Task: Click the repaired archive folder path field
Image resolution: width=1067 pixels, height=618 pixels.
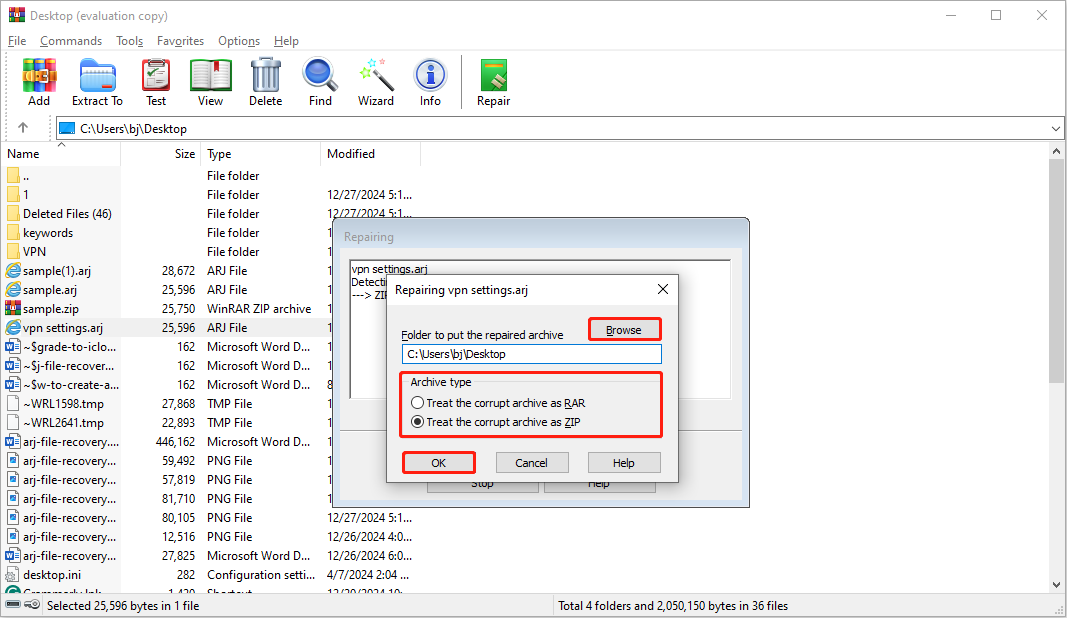Action: click(x=531, y=354)
